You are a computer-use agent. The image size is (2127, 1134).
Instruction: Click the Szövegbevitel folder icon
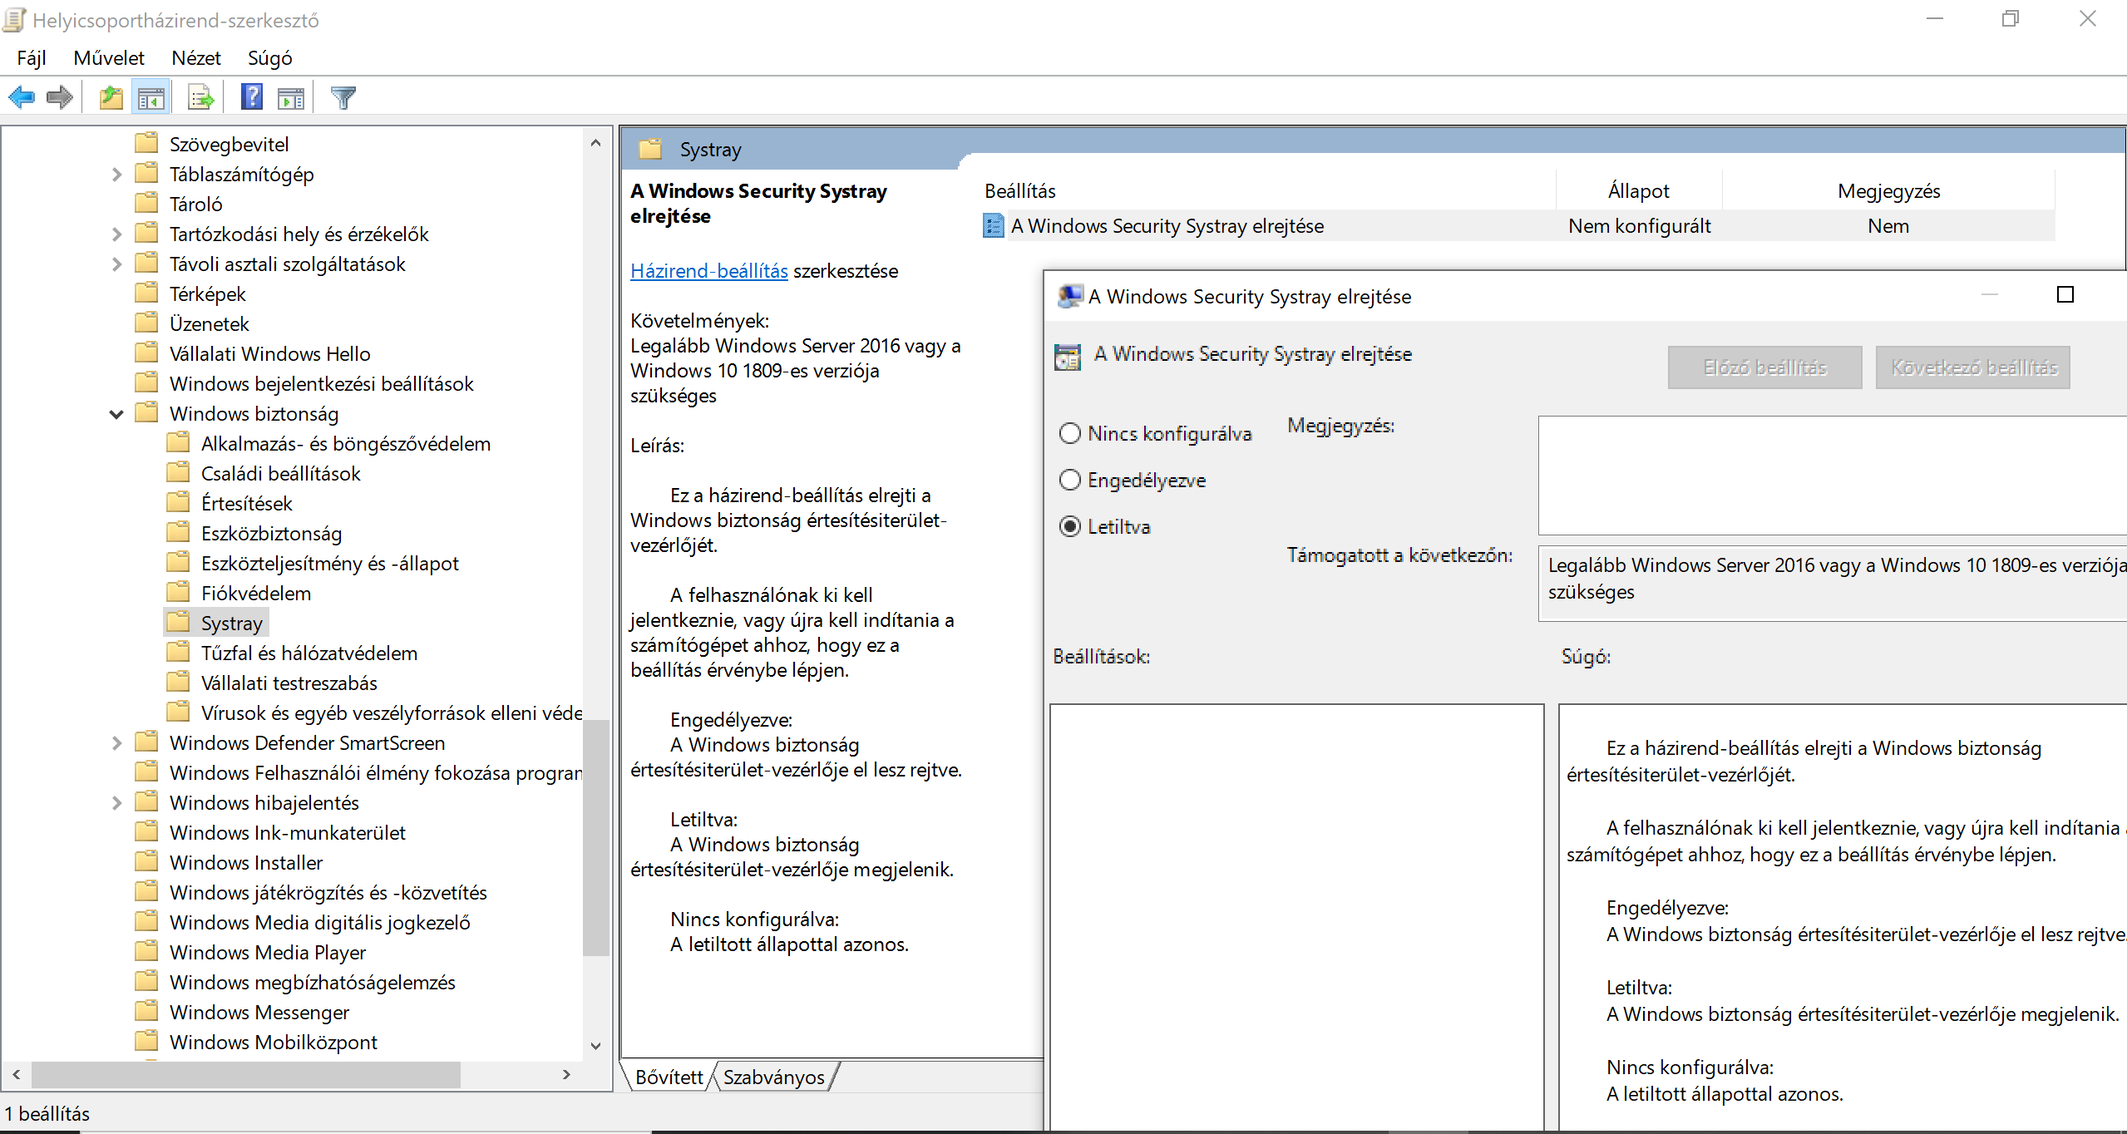click(x=147, y=144)
